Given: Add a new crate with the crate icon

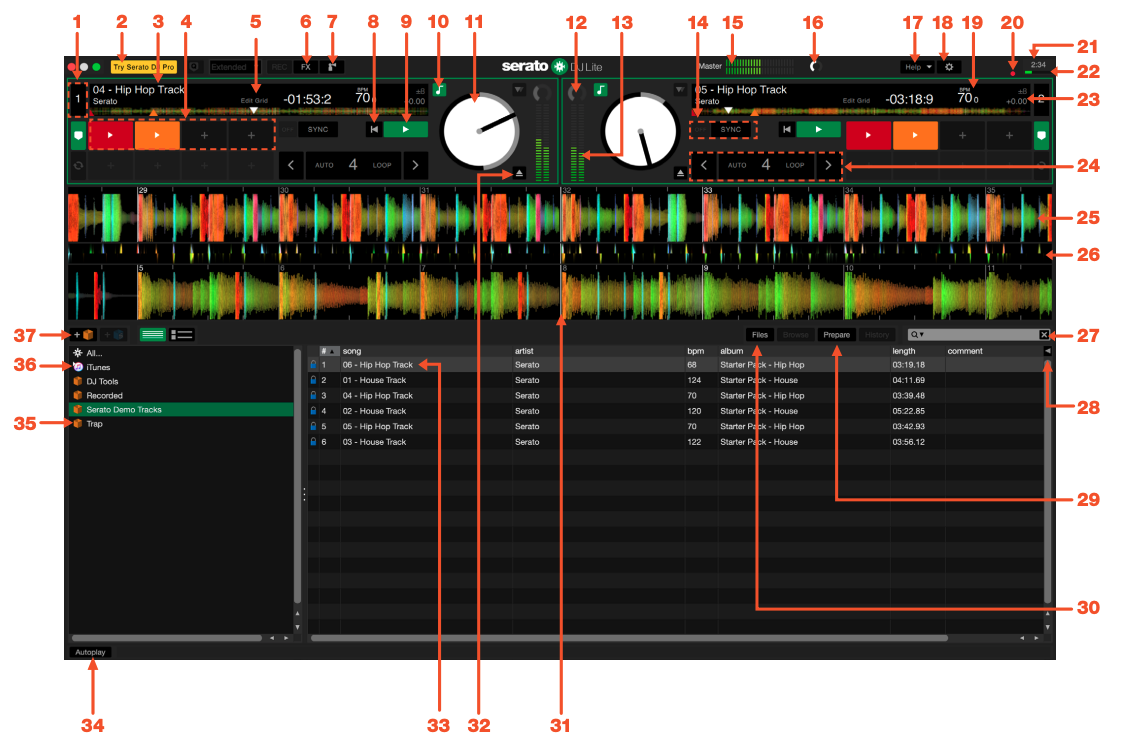Looking at the screenshot, I should coord(84,334).
